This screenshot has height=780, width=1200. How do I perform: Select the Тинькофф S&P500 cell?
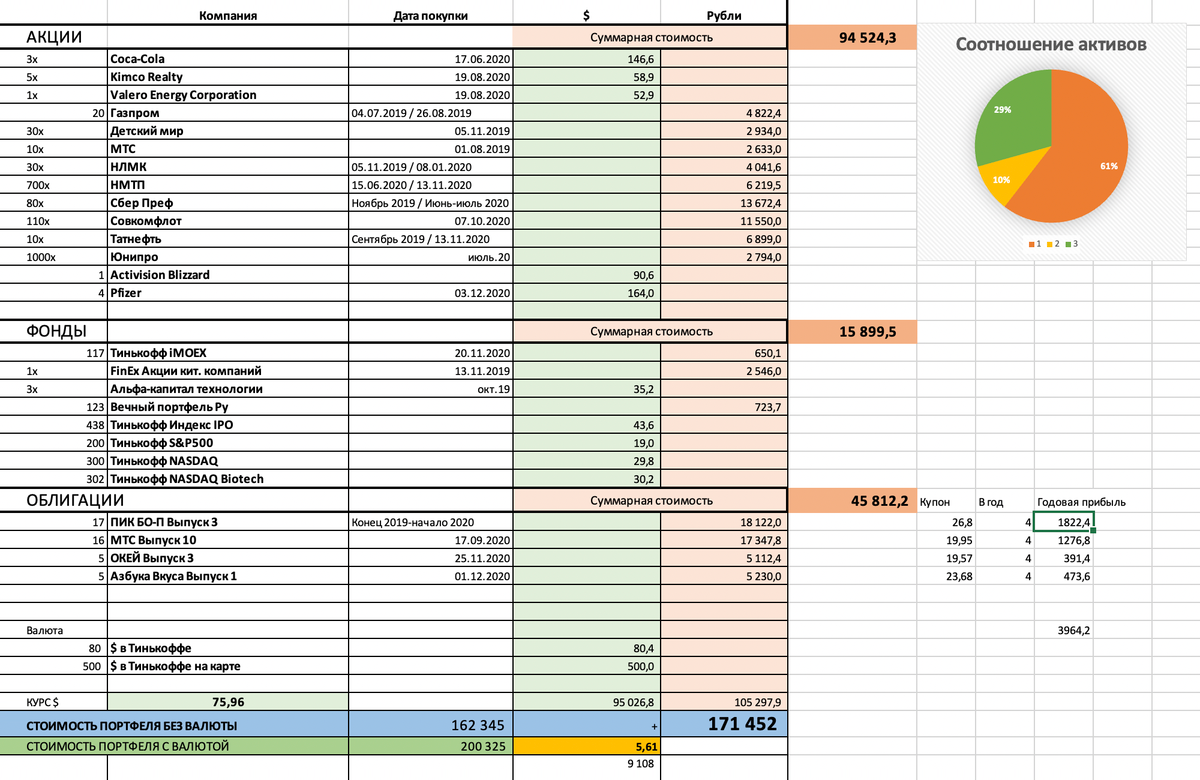point(228,443)
